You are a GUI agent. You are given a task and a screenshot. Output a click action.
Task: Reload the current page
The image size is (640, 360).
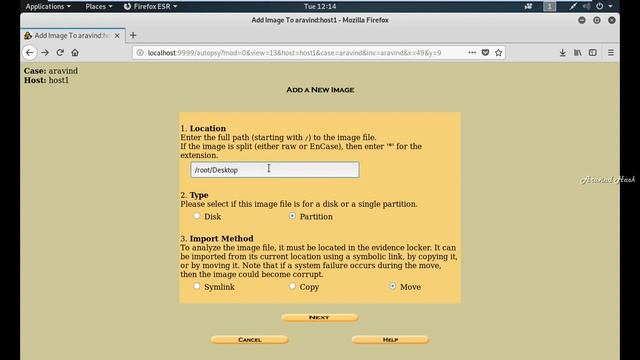(x=60, y=53)
